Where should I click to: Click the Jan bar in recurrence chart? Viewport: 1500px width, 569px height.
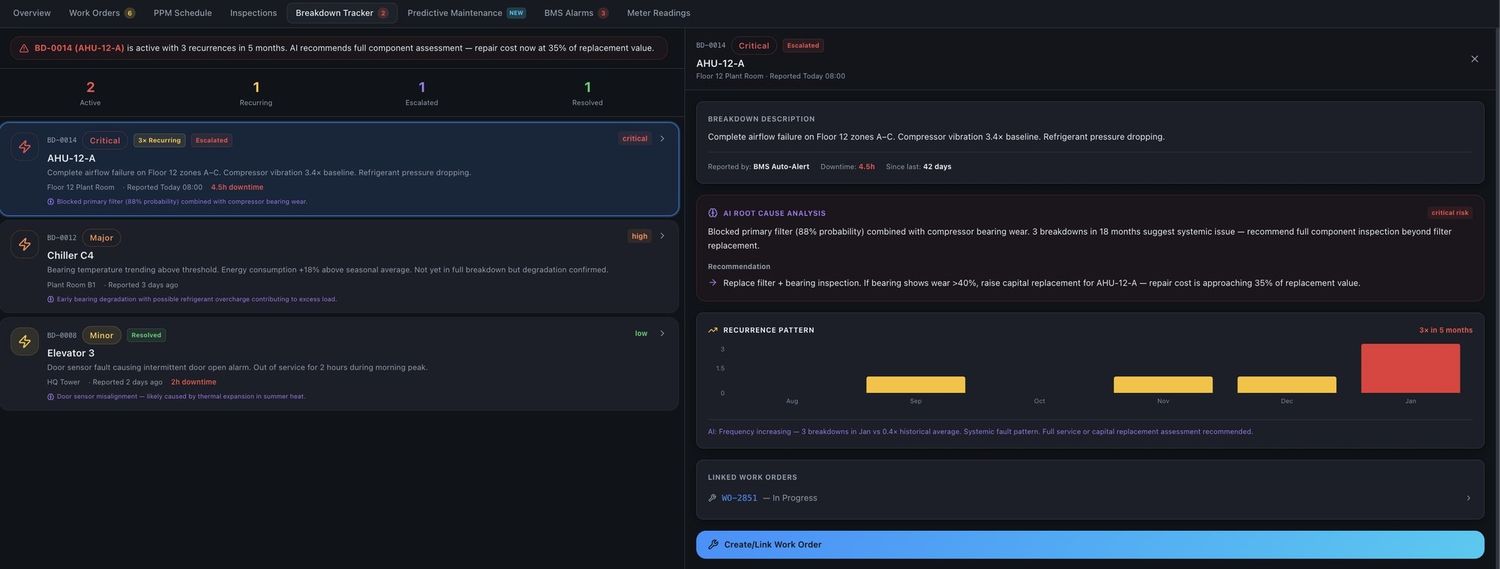[1410, 368]
